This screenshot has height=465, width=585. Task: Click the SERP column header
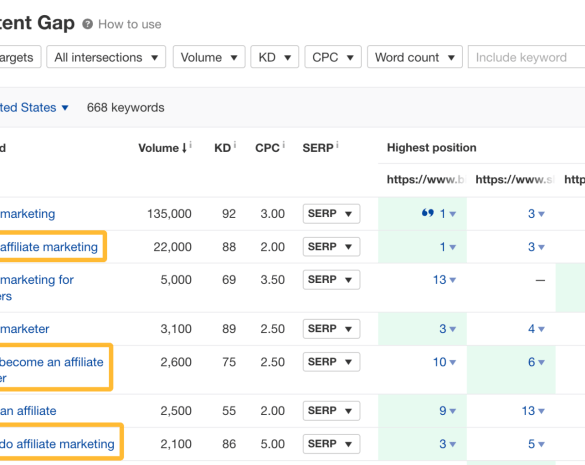pyautogui.click(x=318, y=148)
